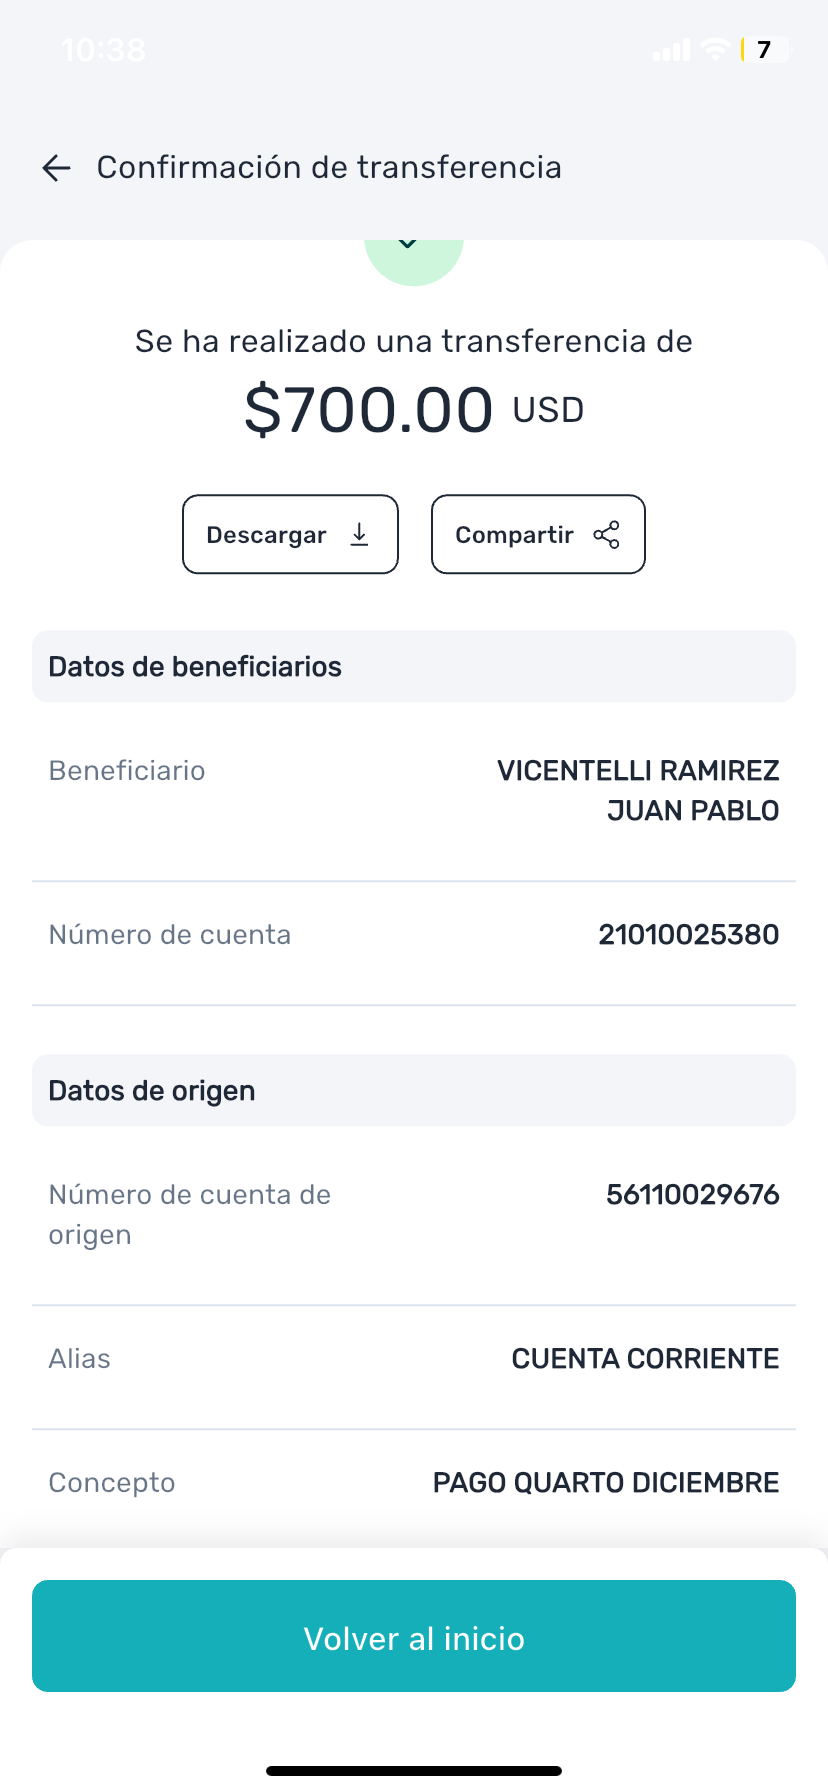Tap the back arrow icon

point(57,168)
